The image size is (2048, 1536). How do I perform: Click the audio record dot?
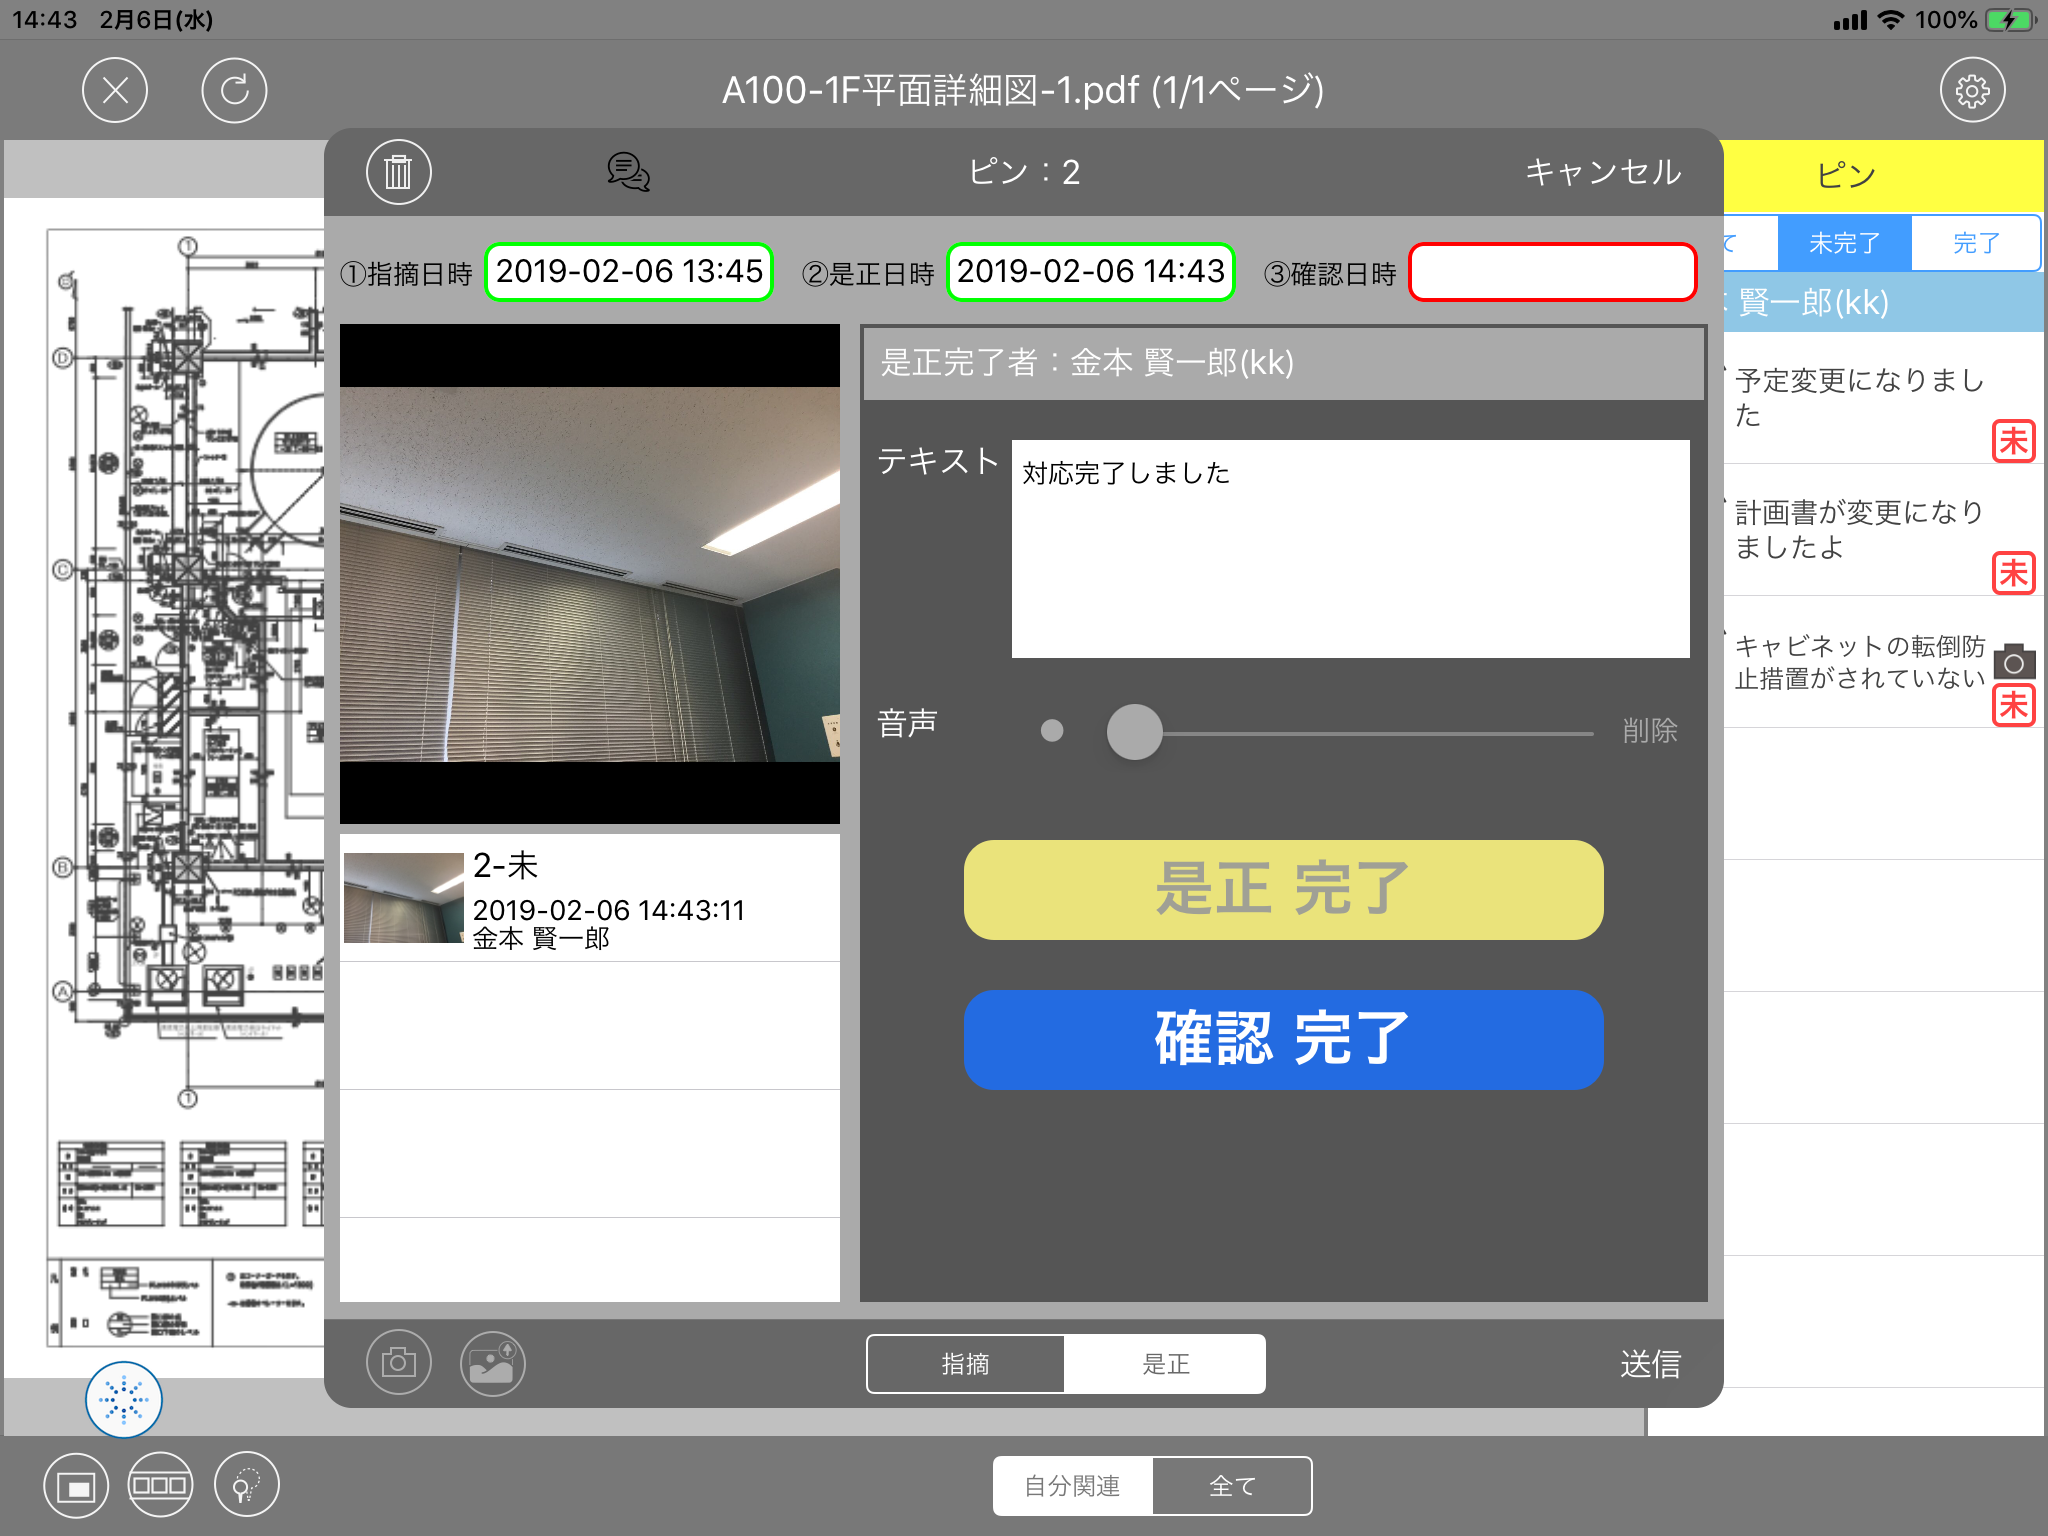1052,731
